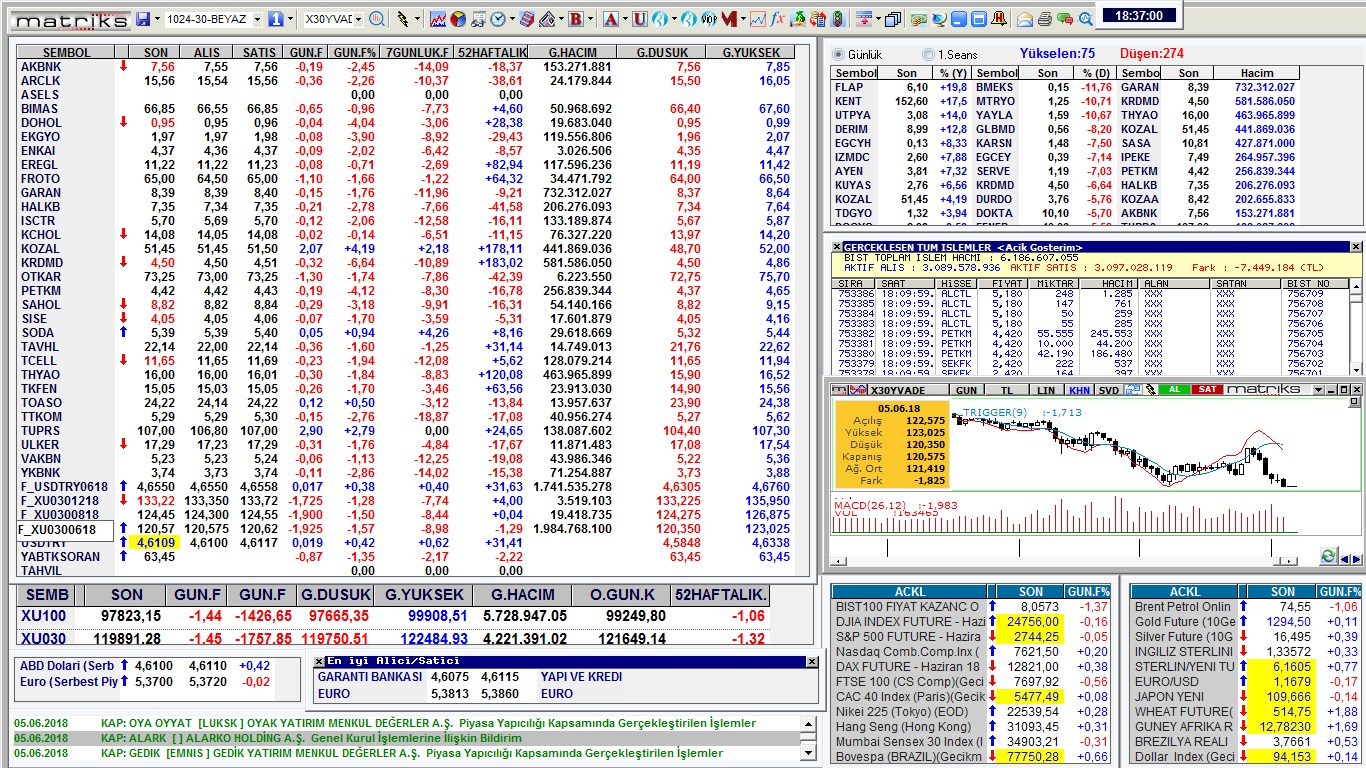Screen dimensions: 1366x768
Task: Click the red letter U toolbar icon
Action: click(639, 19)
